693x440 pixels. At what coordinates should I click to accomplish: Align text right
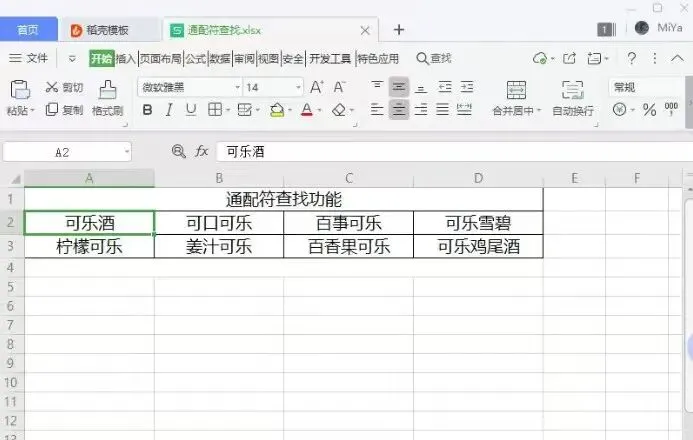(x=421, y=109)
